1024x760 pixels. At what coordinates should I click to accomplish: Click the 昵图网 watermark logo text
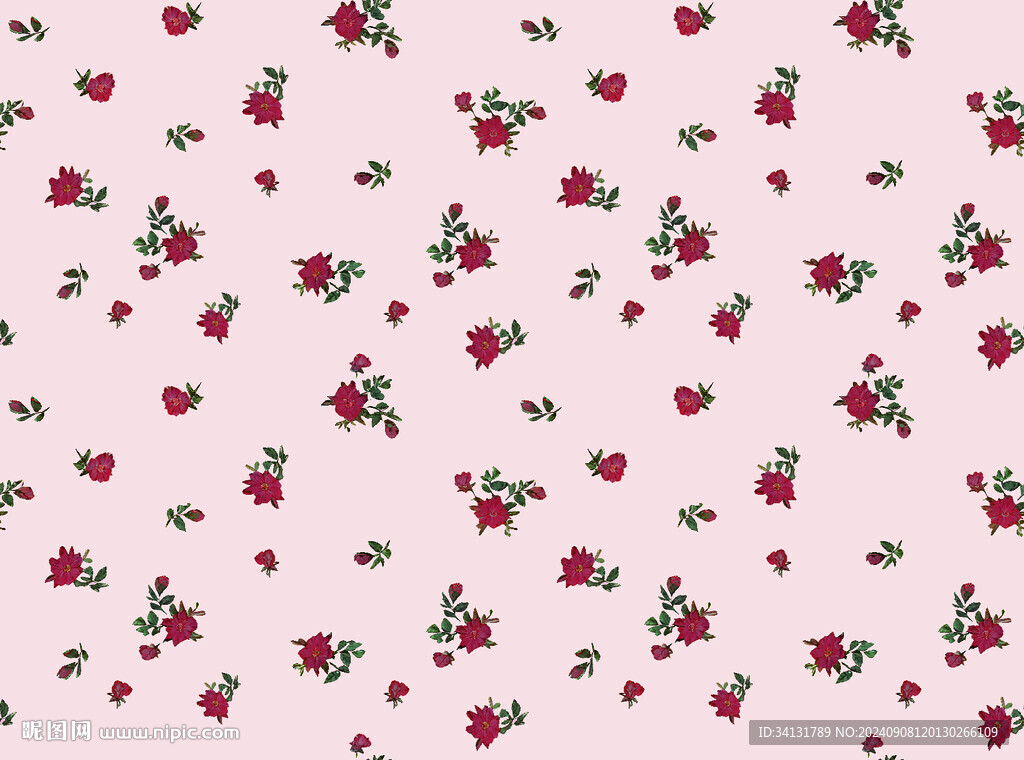coord(56,731)
